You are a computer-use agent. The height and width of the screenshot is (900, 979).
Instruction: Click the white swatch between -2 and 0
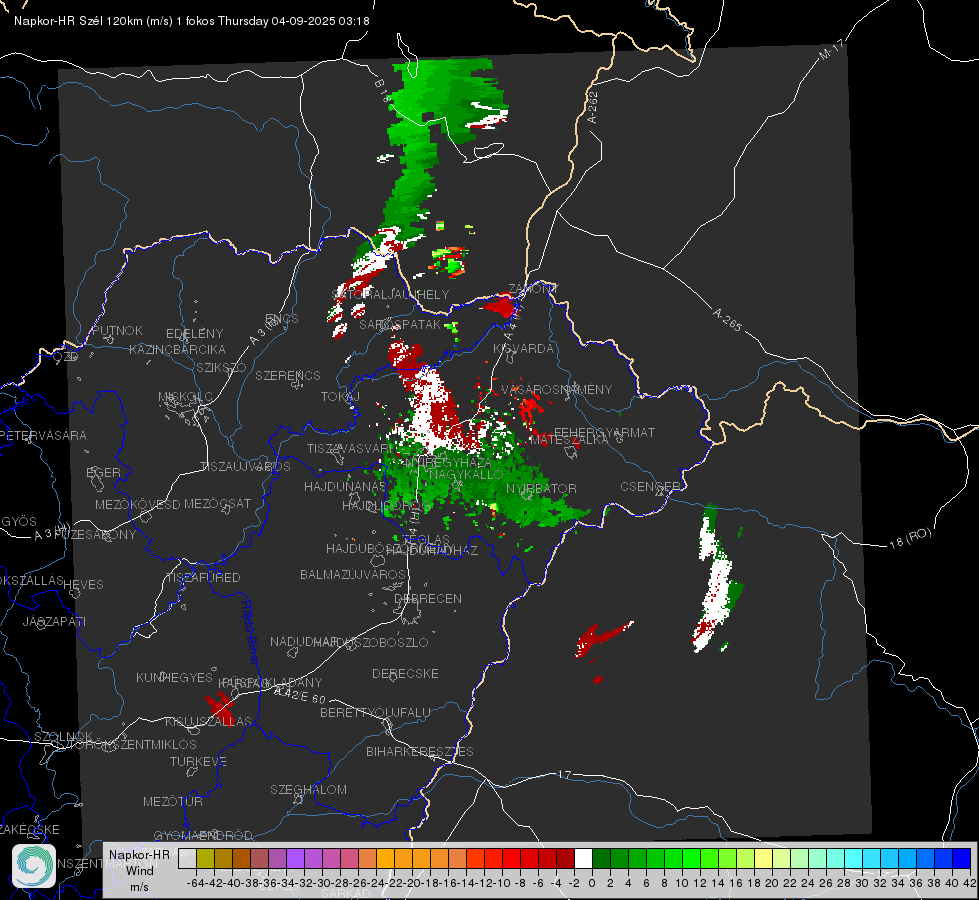[x=583, y=858]
